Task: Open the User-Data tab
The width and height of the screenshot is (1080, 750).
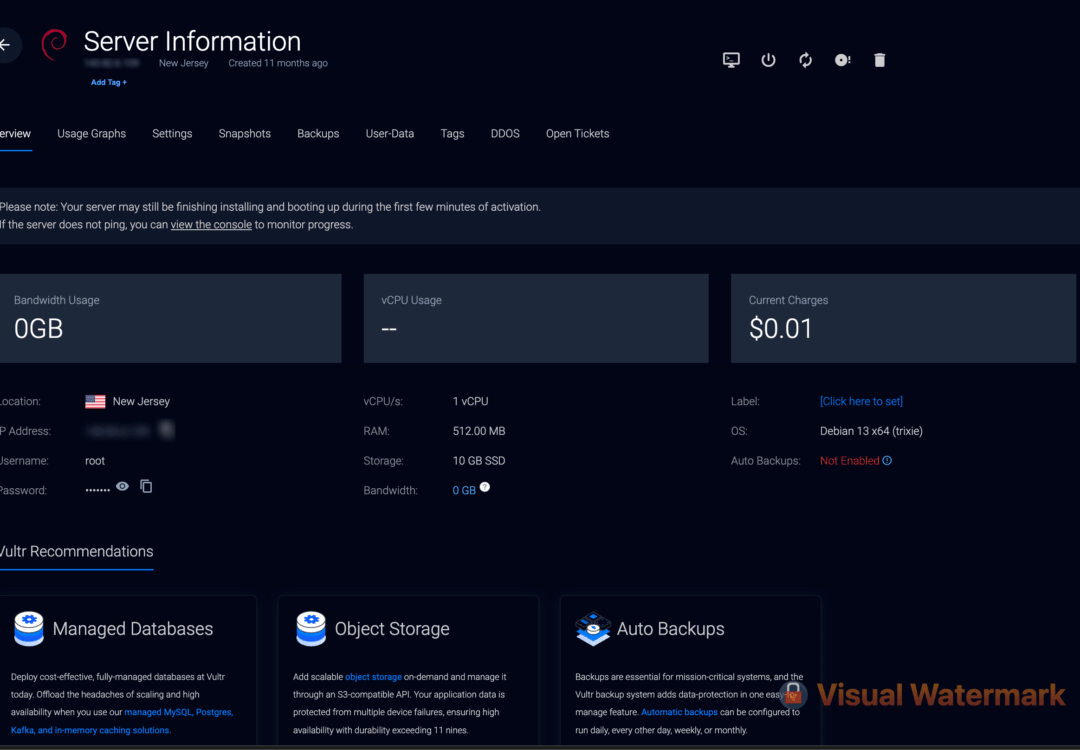Action: pos(390,134)
